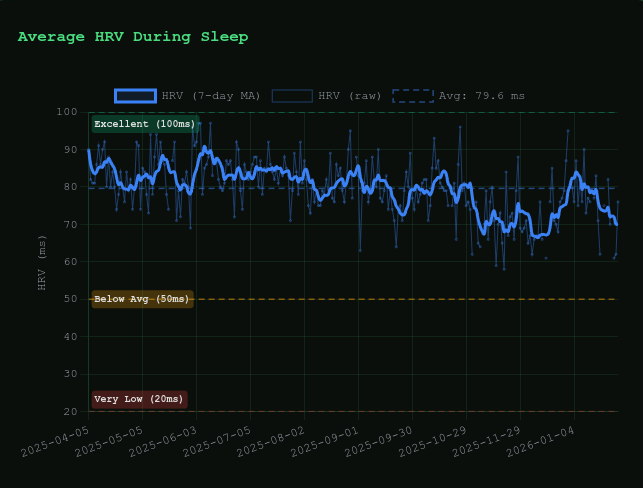The height and width of the screenshot is (488, 643).
Task: Click the Excellent (100ms) threshold label
Action: [x=145, y=124]
